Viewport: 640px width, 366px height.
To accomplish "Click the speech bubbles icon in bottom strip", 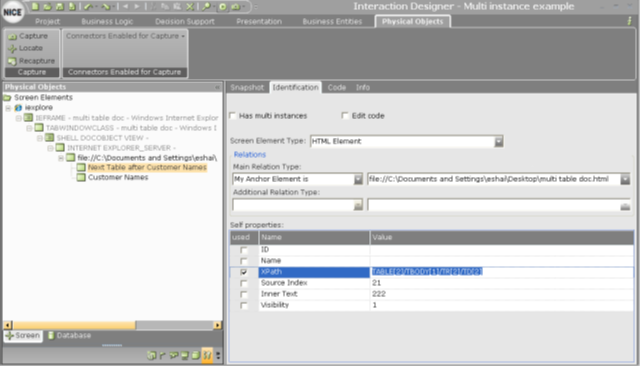I will 173,355.
